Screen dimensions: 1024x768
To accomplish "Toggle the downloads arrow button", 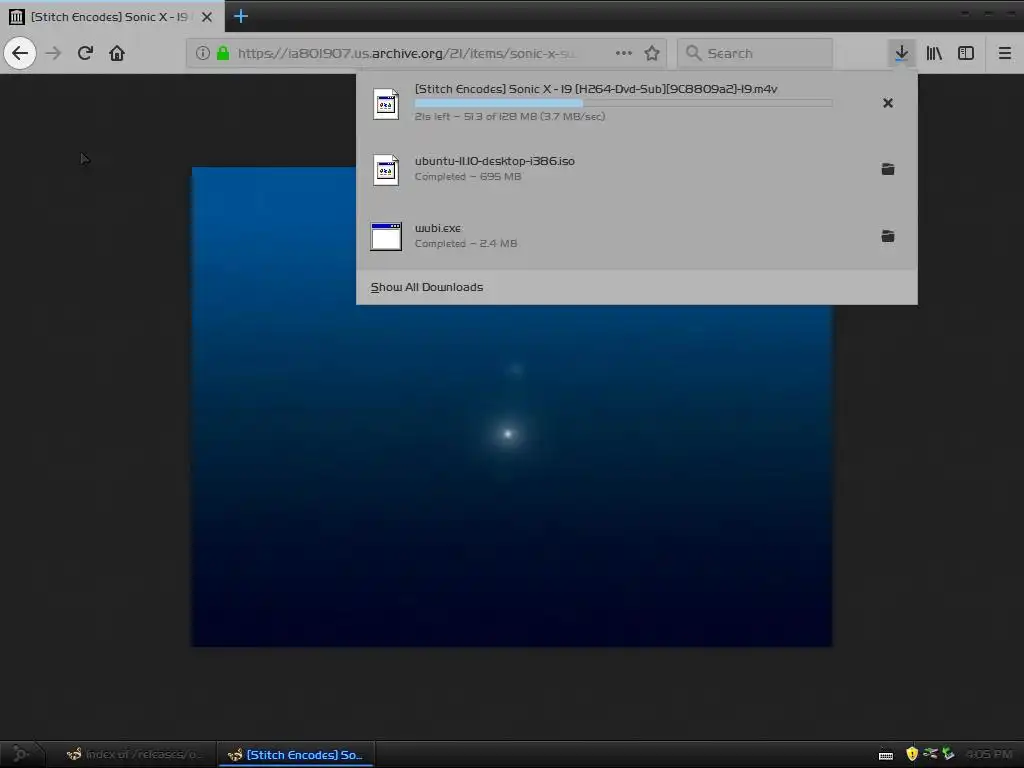I will pyautogui.click(x=901, y=53).
